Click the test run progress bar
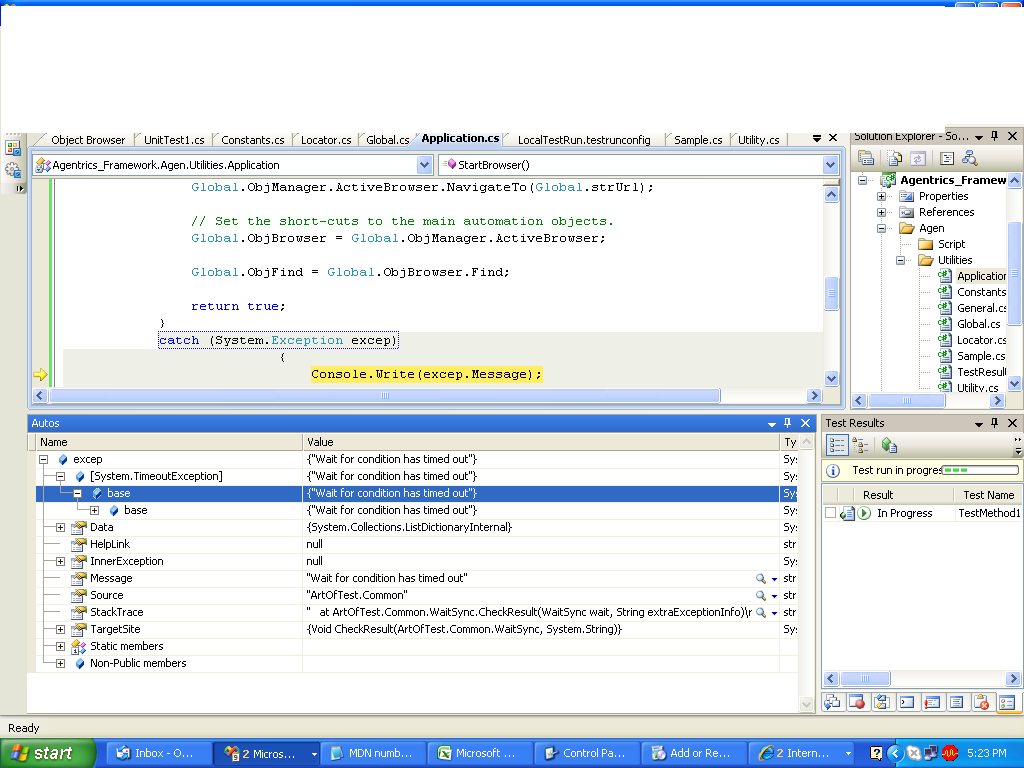 (x=981, y=470)
